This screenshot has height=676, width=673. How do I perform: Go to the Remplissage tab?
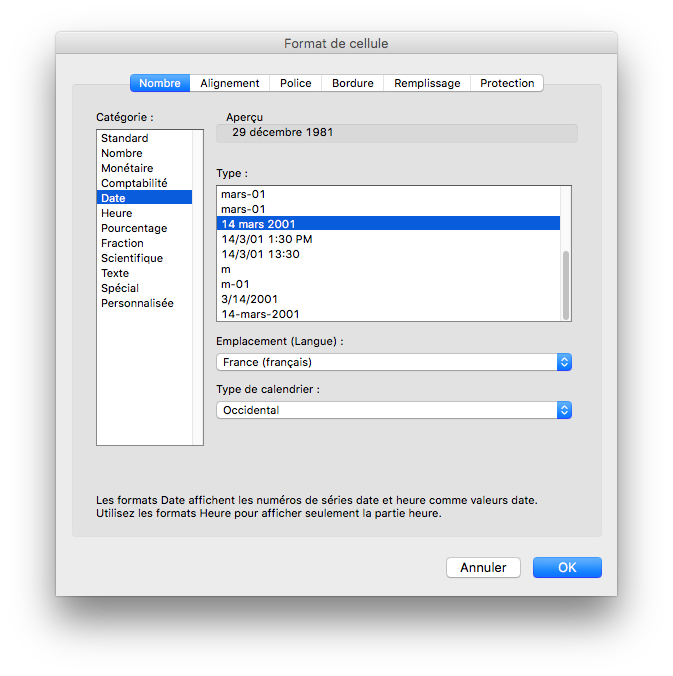coord(427,83)
